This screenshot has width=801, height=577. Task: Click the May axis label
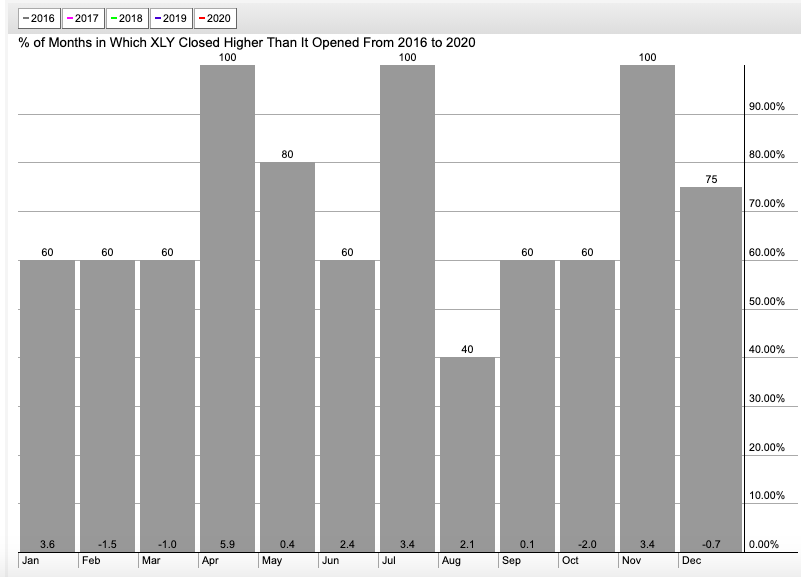pyautogui.click(x=272, y=560)
